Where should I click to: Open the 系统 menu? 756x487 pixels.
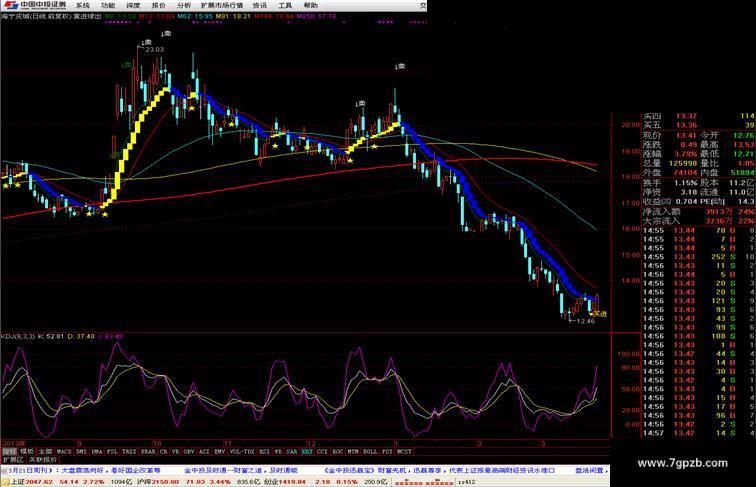point(83,5)
